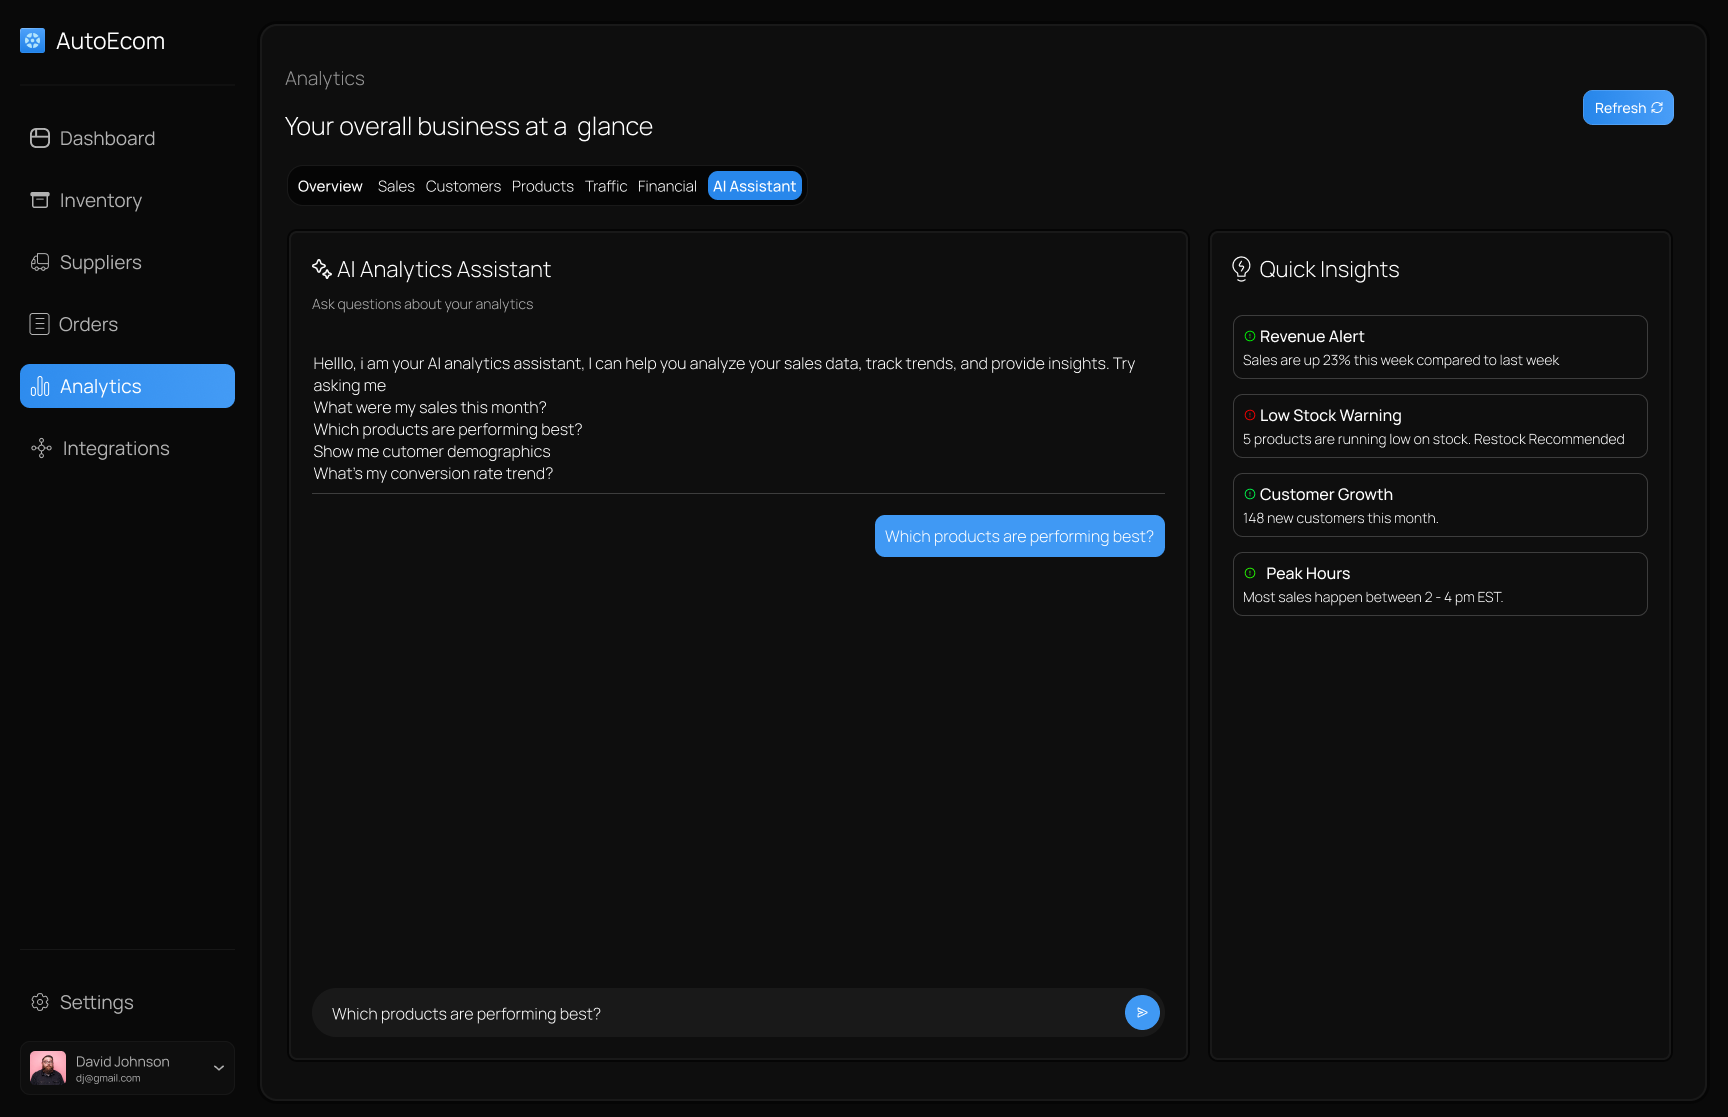Switch to the Sales tab
Screen dimensions: 1728x1117
click(396, 186)
